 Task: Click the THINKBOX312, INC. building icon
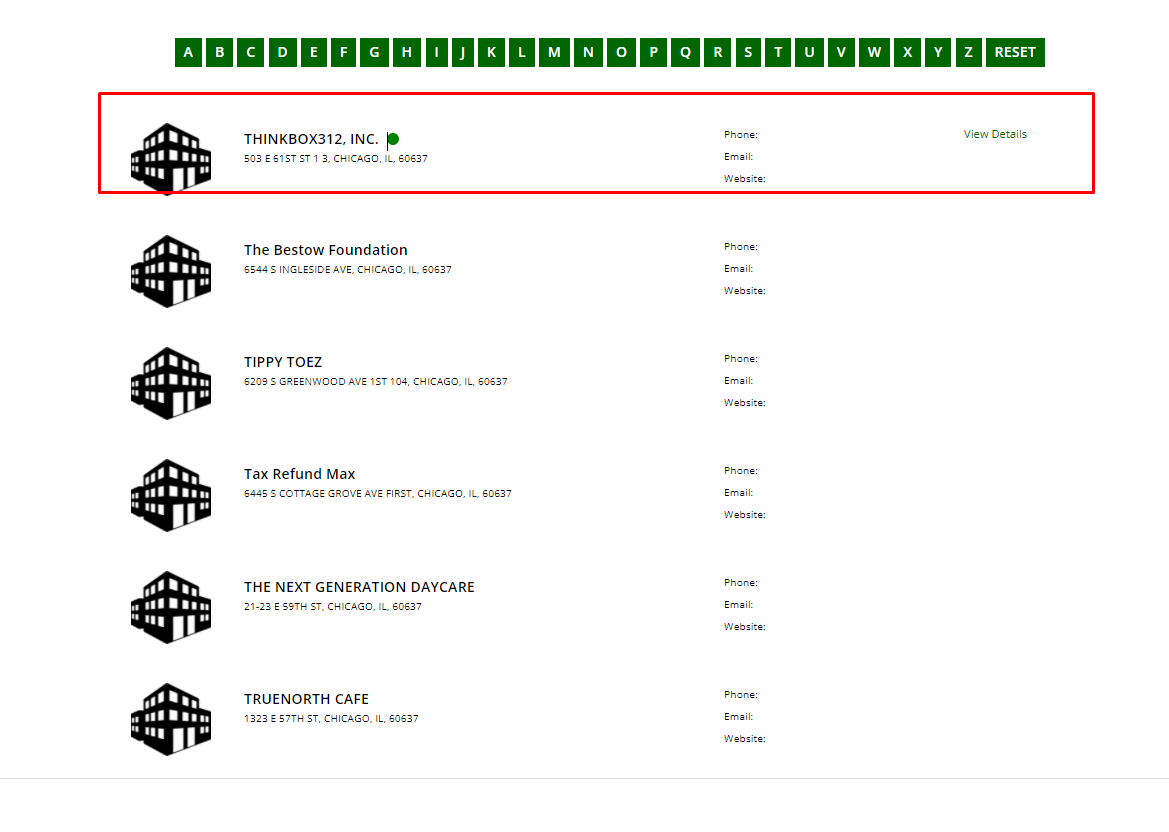171,158
